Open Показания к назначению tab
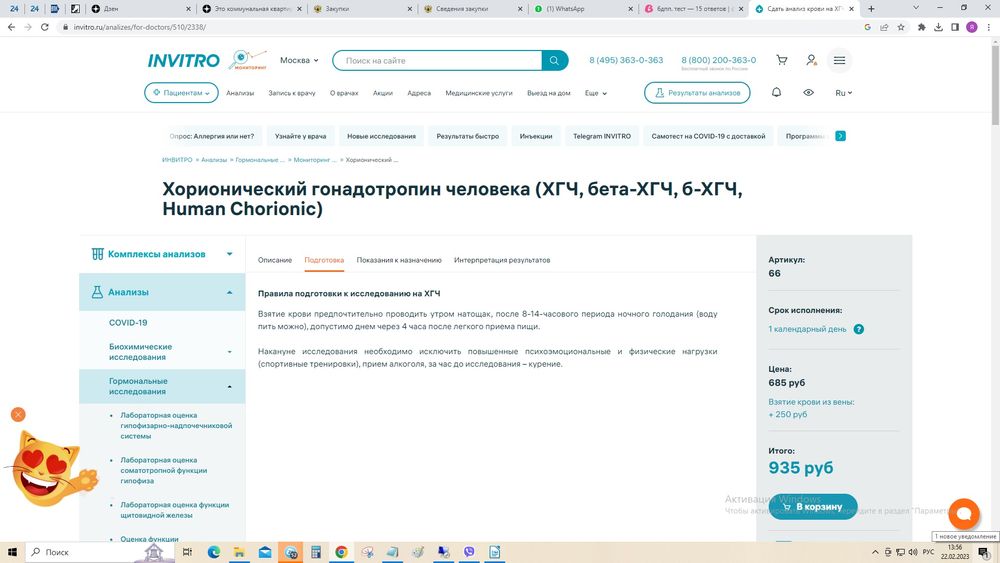 point(399,260)
